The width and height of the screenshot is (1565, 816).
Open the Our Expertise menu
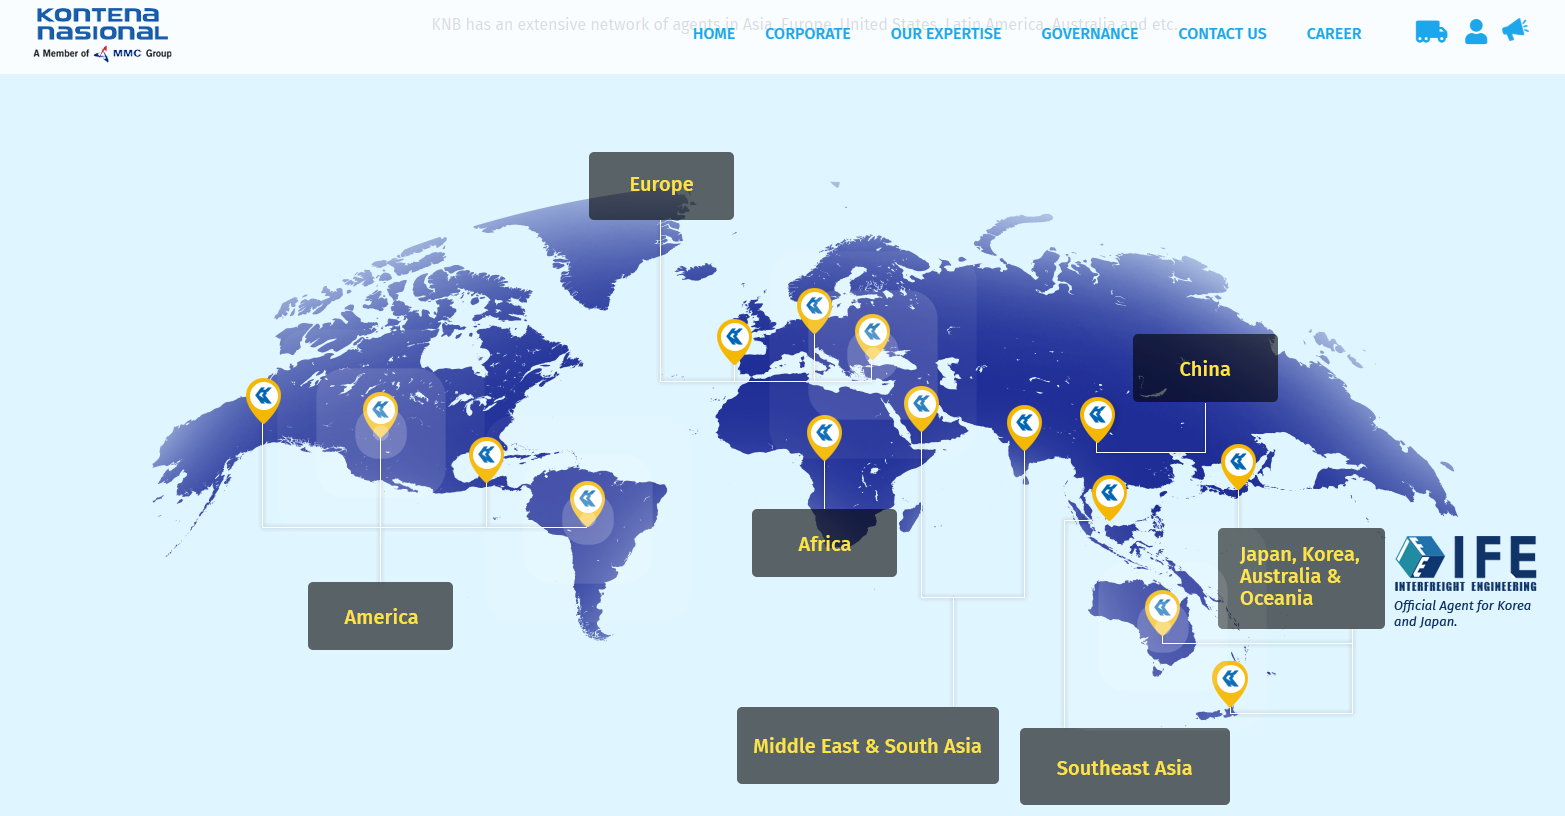pyautogui.click(x=945, y=34)
